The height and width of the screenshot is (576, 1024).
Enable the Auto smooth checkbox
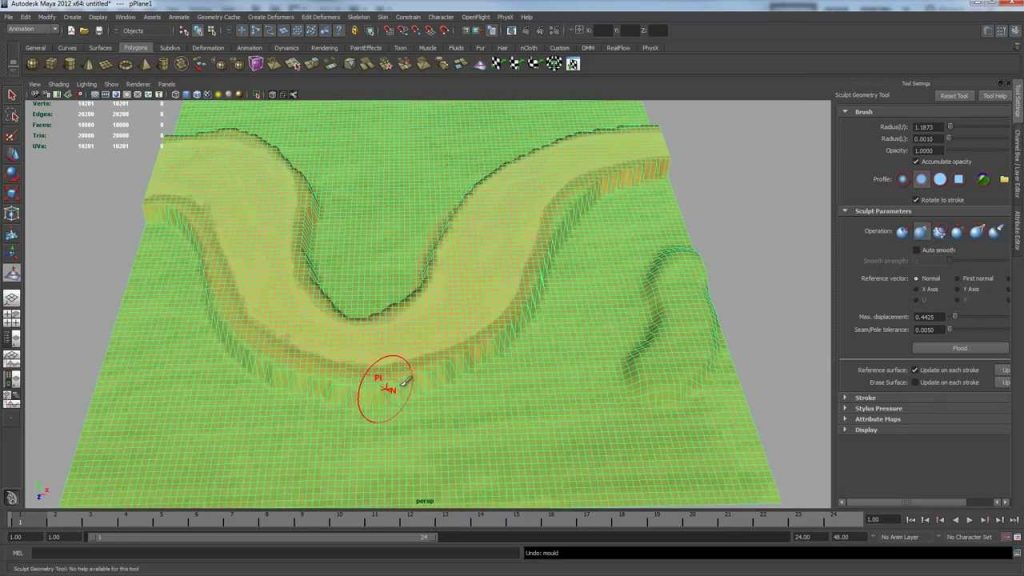coord(916,250)
